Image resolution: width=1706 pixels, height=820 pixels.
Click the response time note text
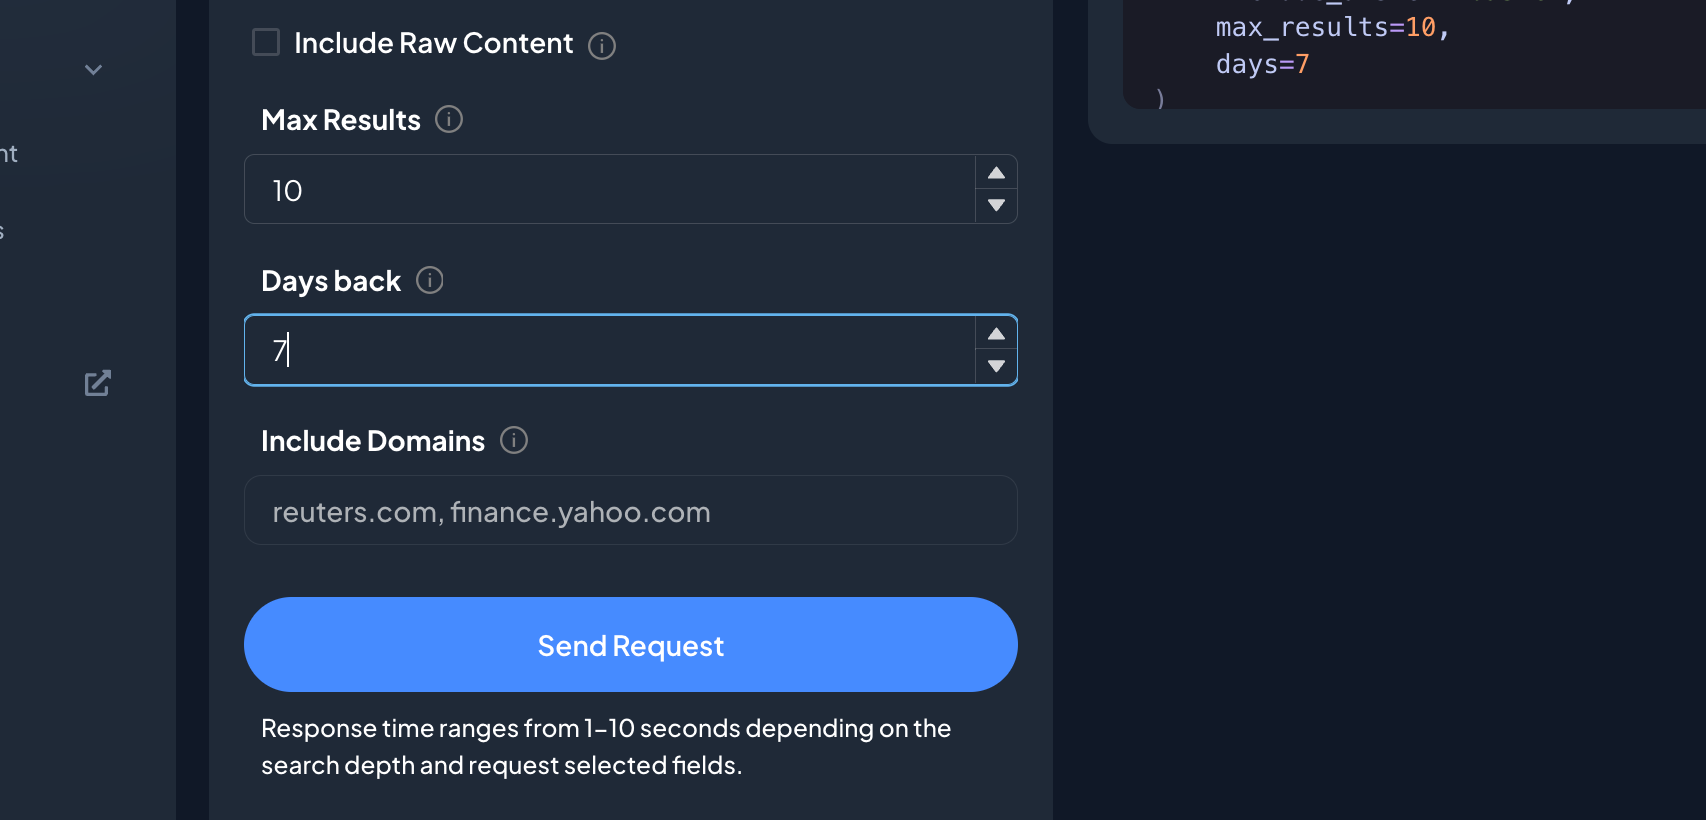[x=606, y=746]
